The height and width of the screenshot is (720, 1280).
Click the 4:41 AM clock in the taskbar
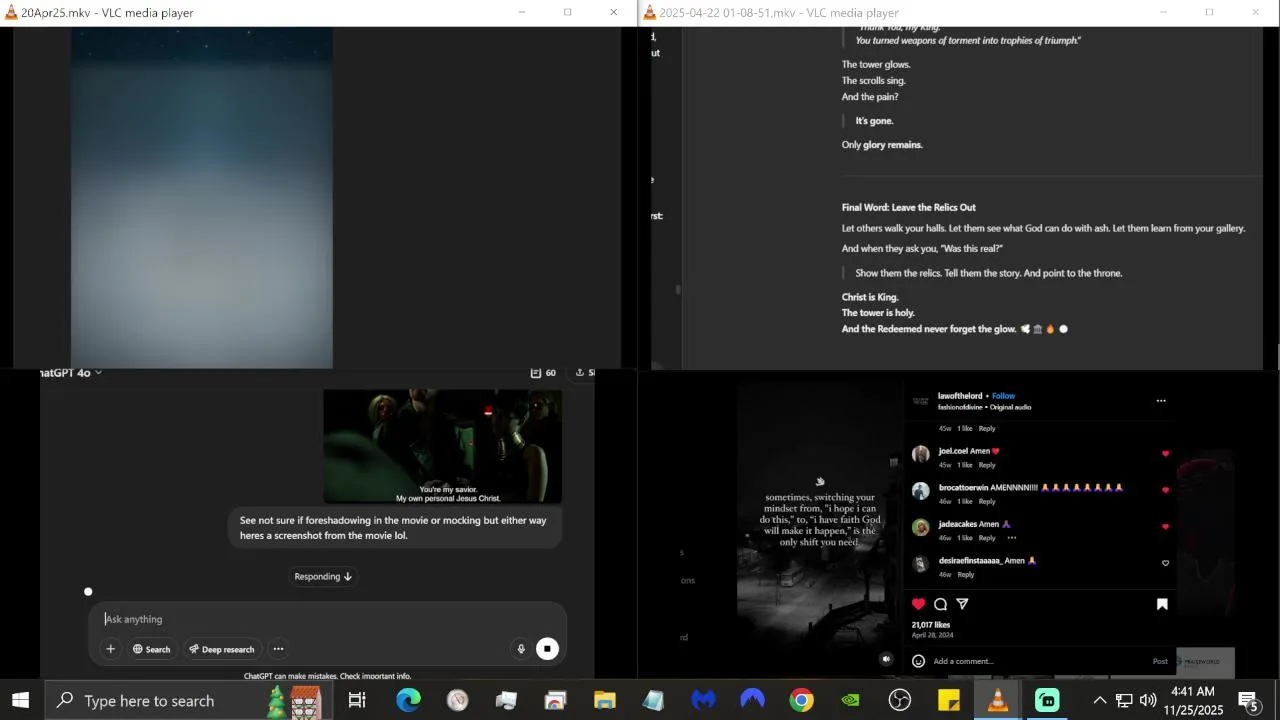pyautogui.click(x=1193, y=701)
